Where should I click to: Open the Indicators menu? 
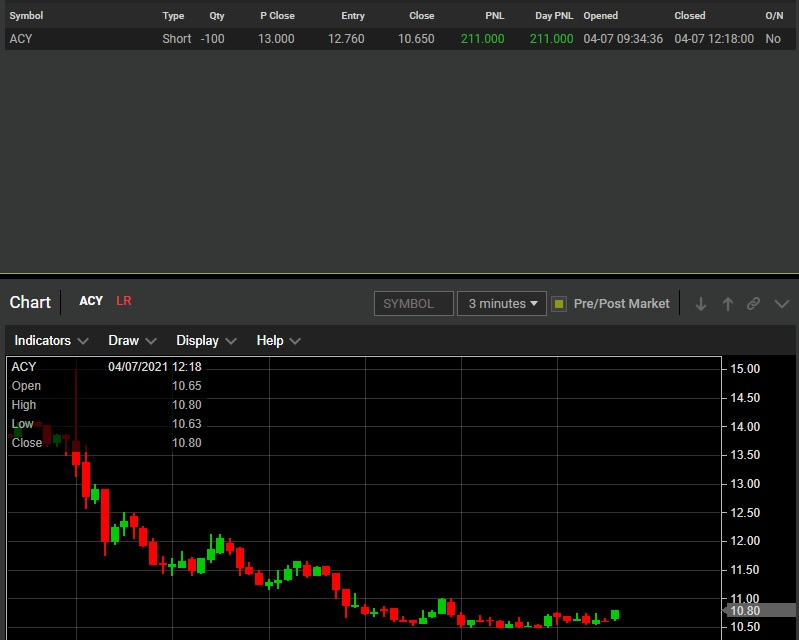[x=51, y=340]
